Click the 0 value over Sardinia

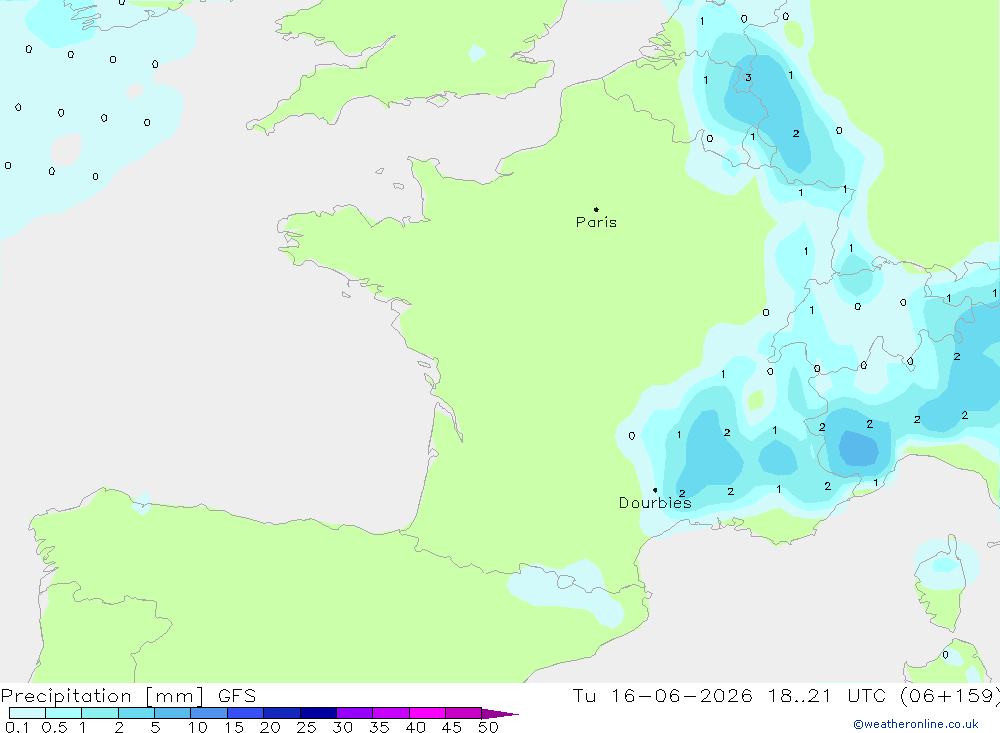[x=945, y=655]
